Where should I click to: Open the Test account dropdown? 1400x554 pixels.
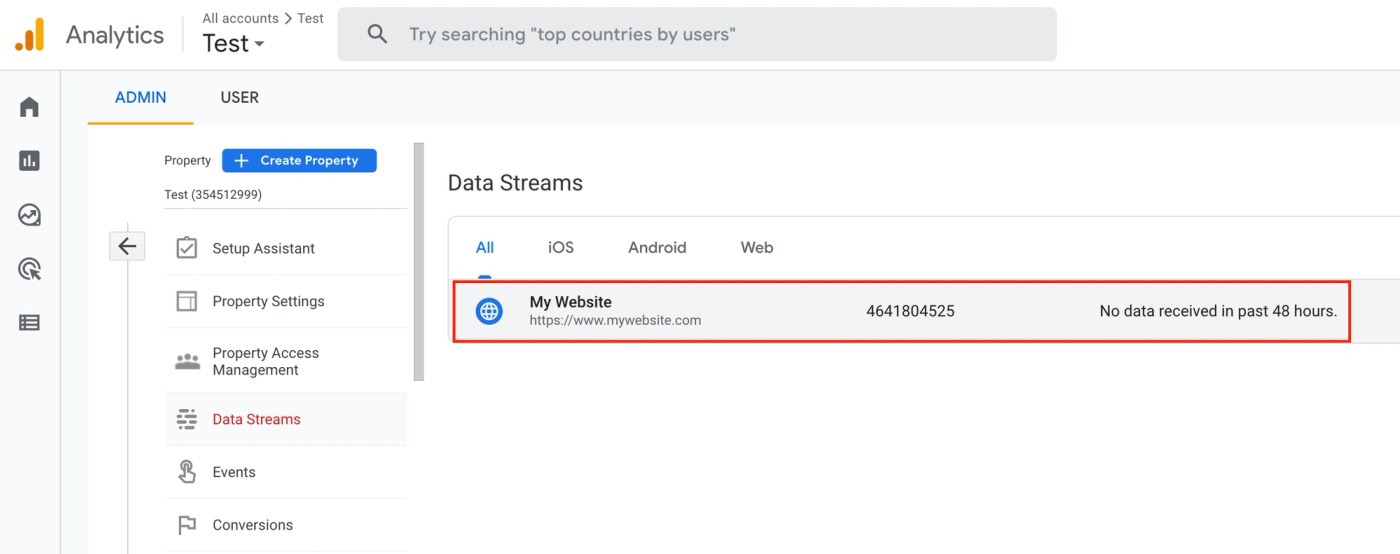click(233, 44)
